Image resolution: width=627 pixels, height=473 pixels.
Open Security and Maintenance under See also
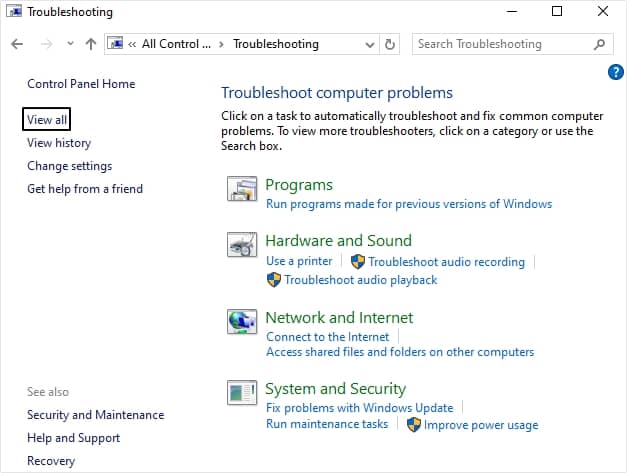click(x=96, y=415)
